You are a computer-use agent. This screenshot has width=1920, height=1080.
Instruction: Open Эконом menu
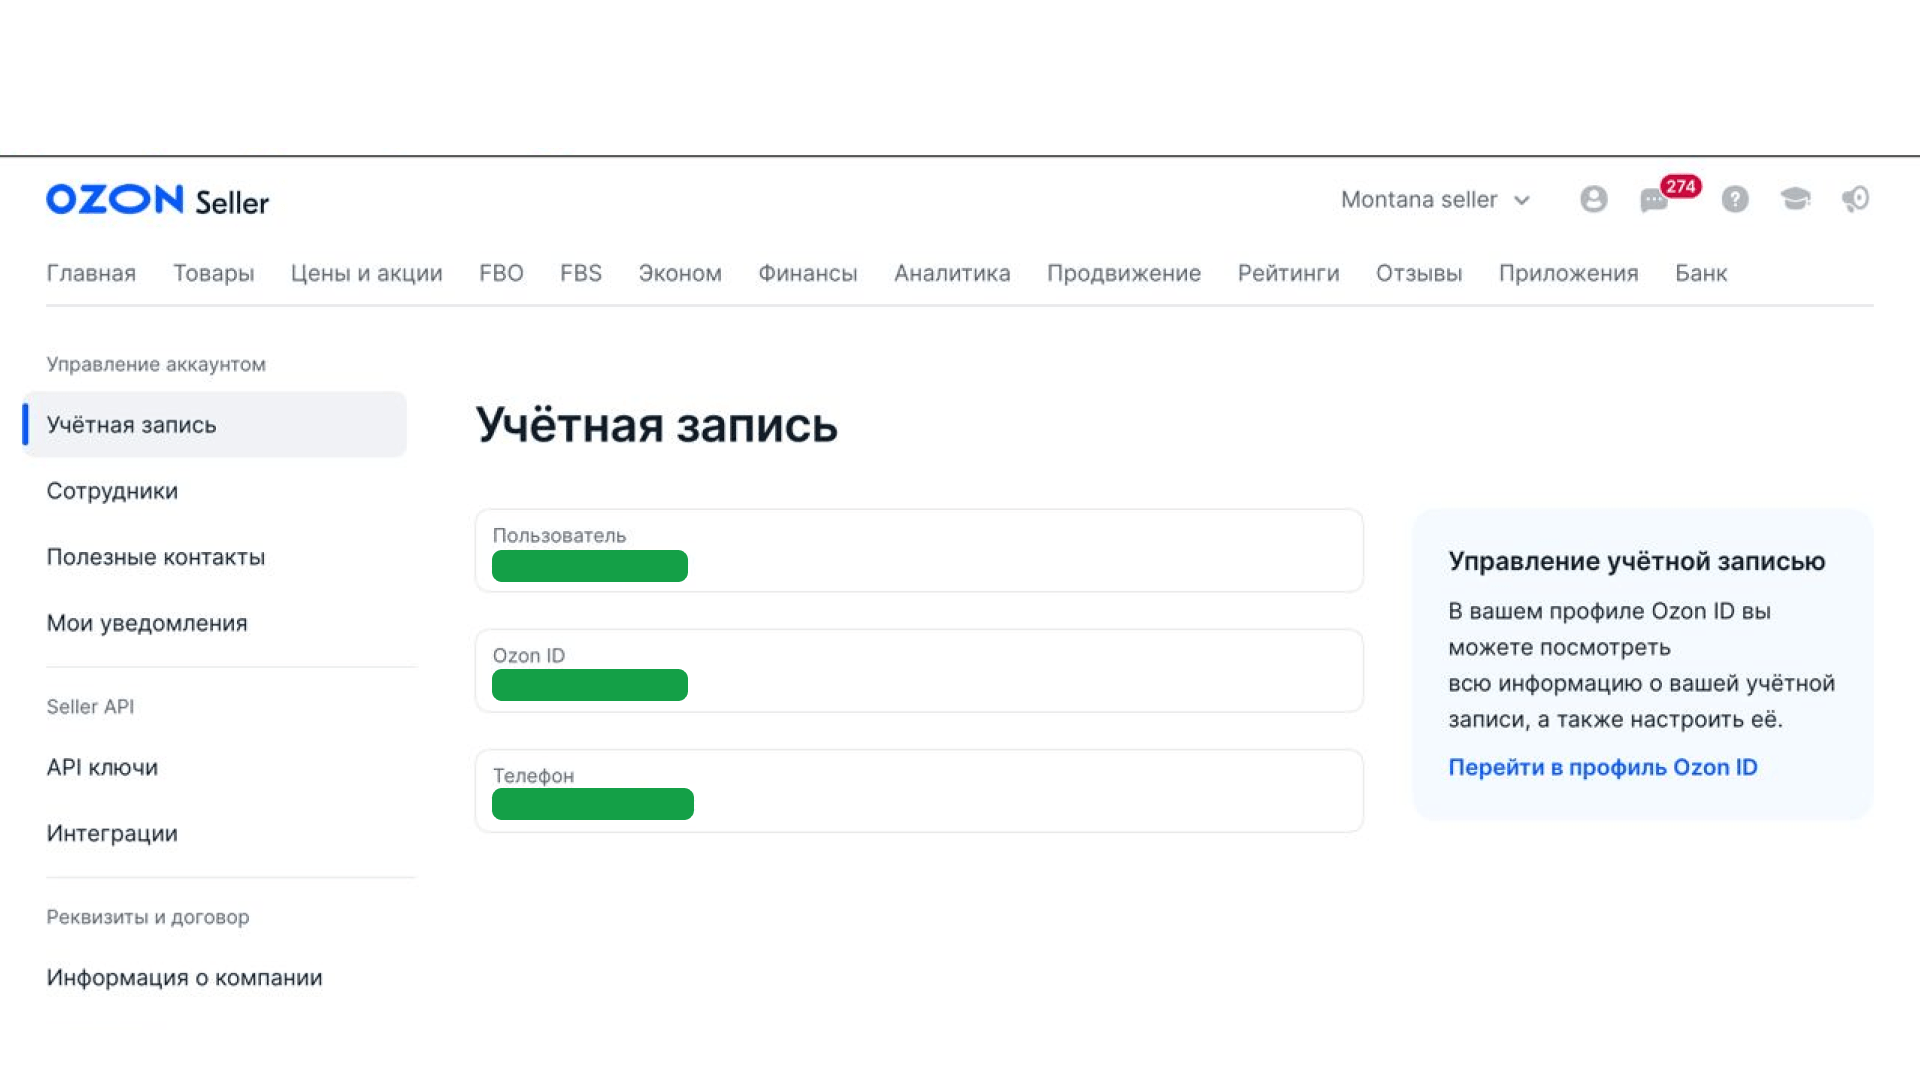click(x=680, y=273)
